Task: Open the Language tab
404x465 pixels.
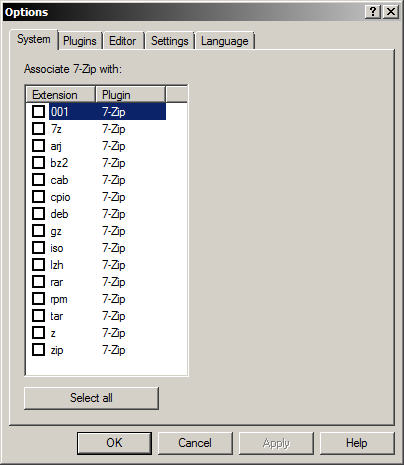Action: tap(225, 41)
